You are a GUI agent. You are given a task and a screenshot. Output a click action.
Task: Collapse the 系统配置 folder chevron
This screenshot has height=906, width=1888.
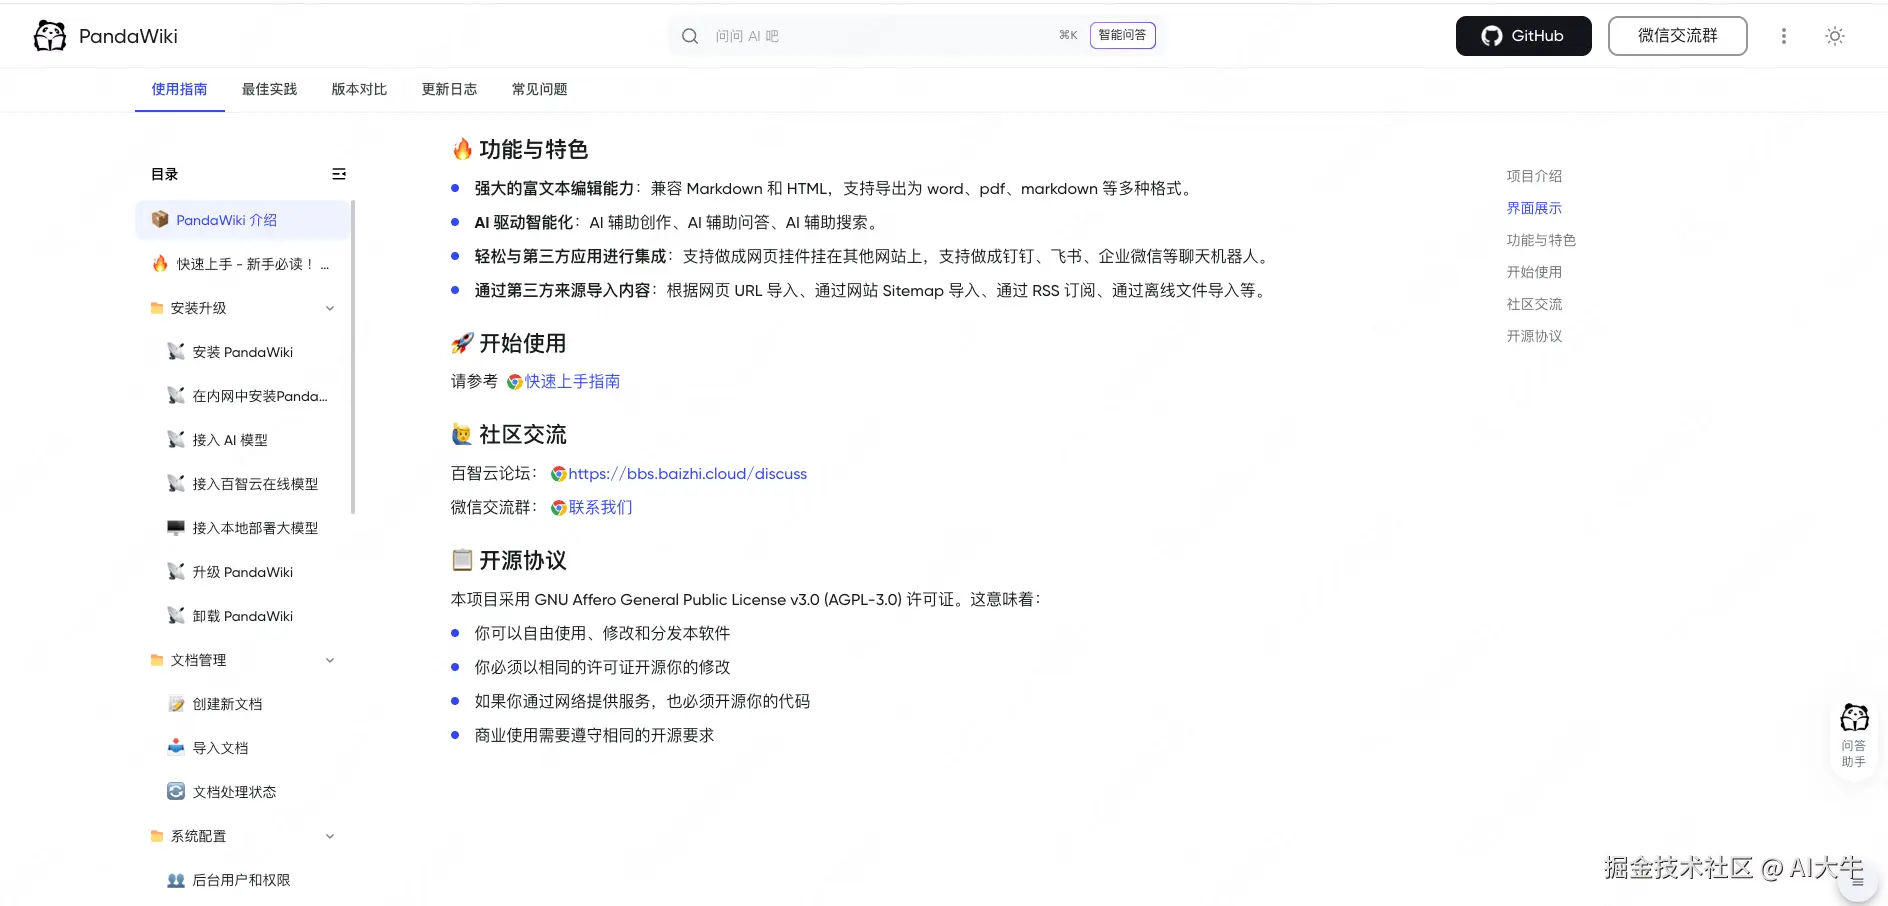[x=330, y=836]
